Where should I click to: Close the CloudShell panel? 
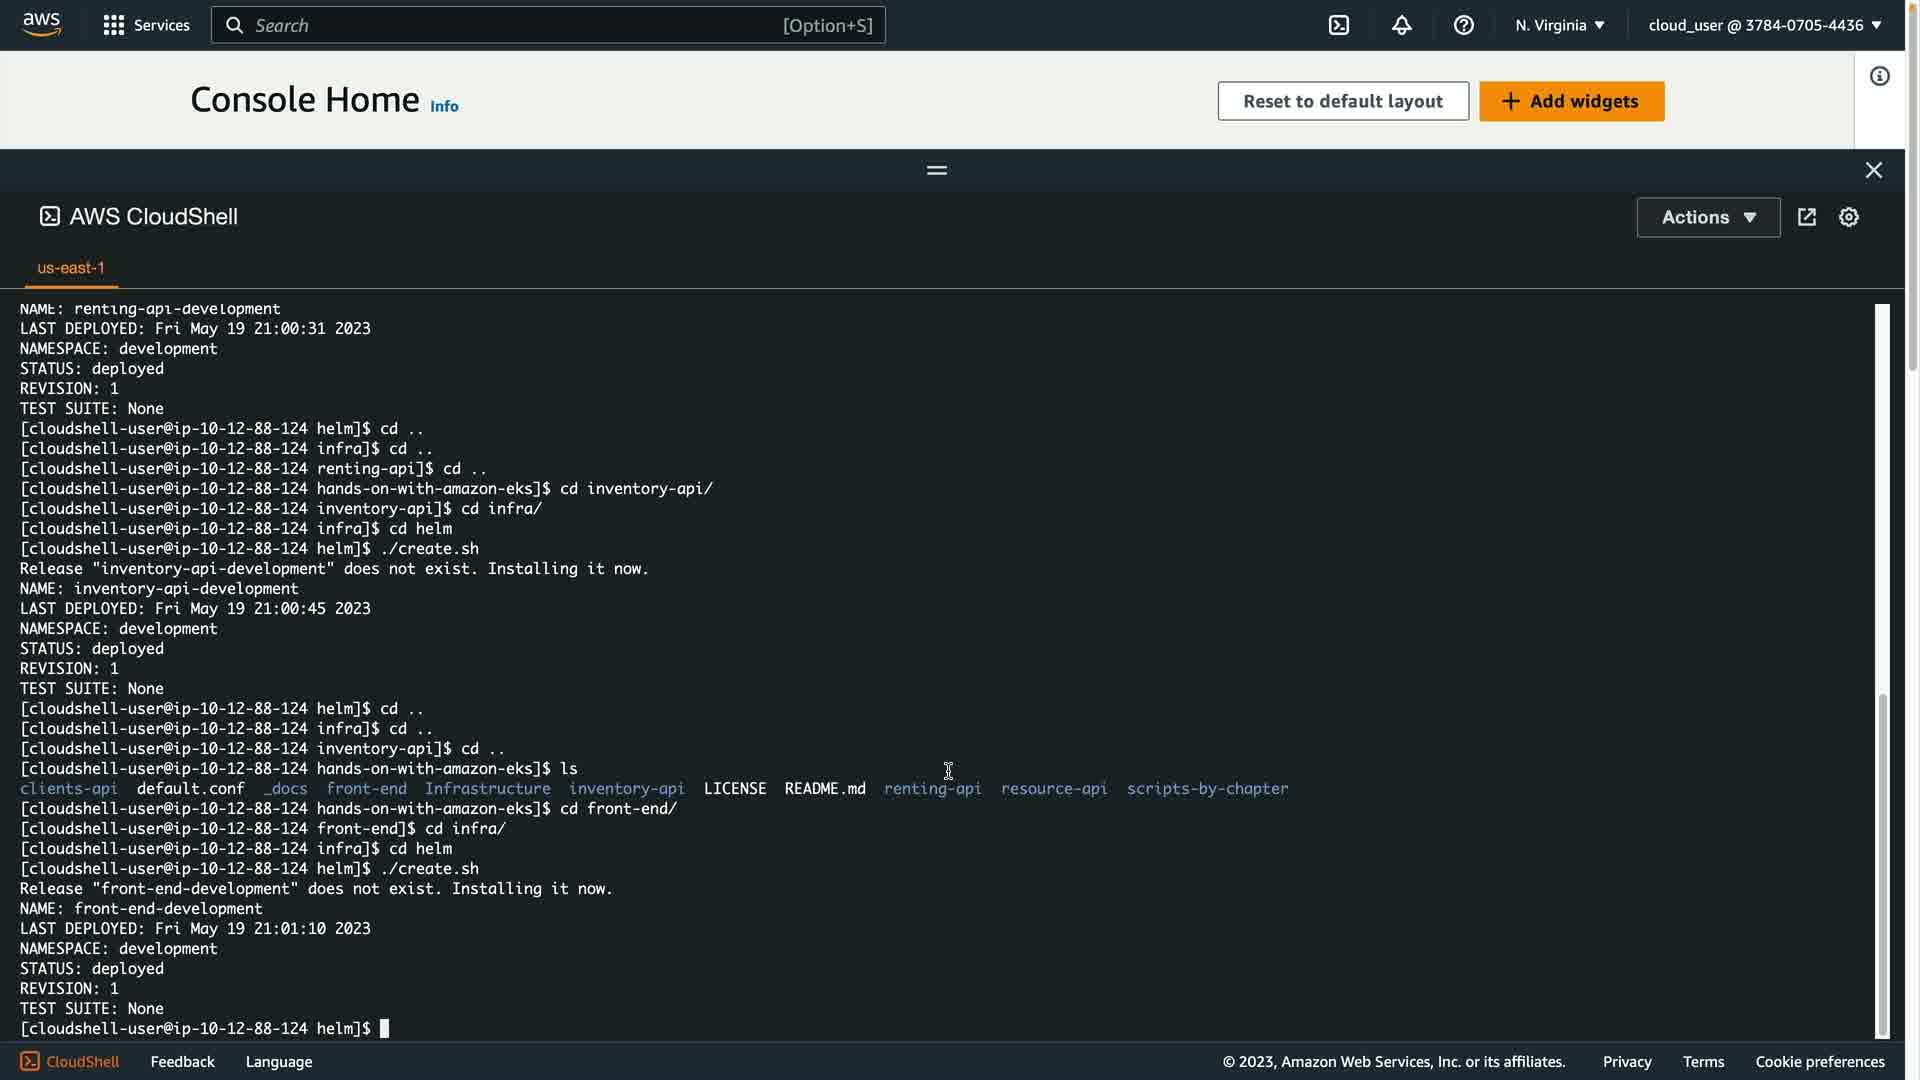point(1873,170)
